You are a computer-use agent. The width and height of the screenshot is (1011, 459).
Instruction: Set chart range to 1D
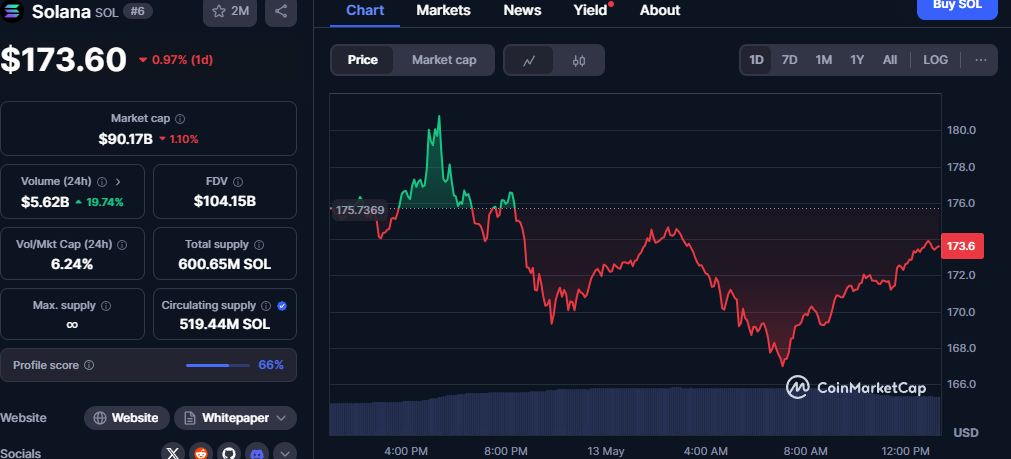[756, 60]
